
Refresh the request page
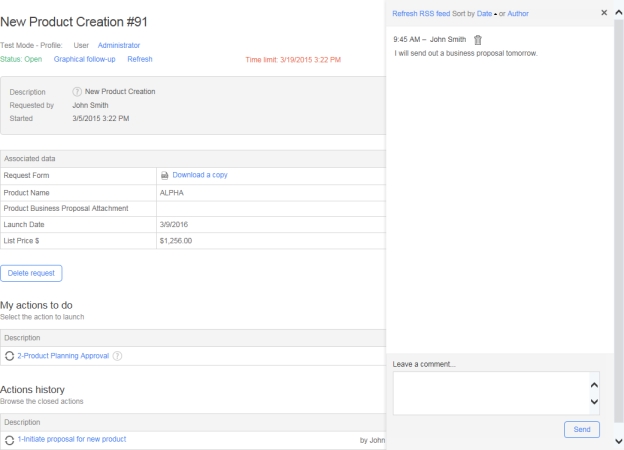(x=140, y=59)
